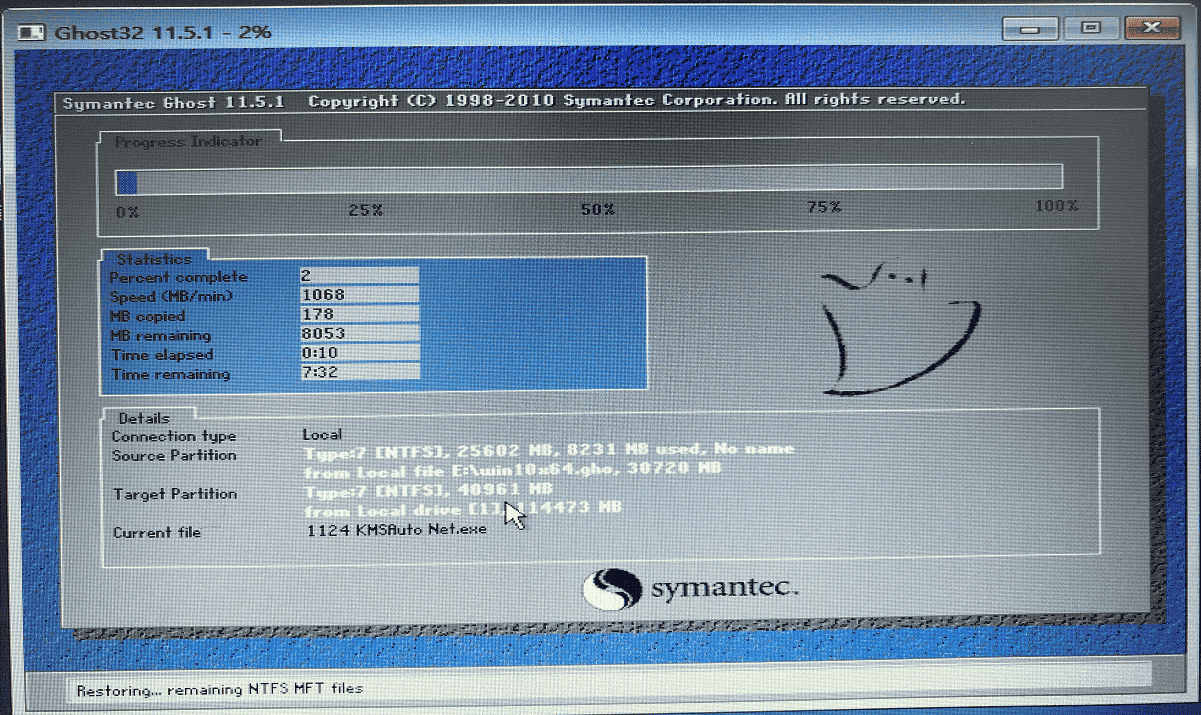Click the status bar Restoring message
This screenshot has height=715, width=1201.
pyautogui.click(x=219, y=689)
